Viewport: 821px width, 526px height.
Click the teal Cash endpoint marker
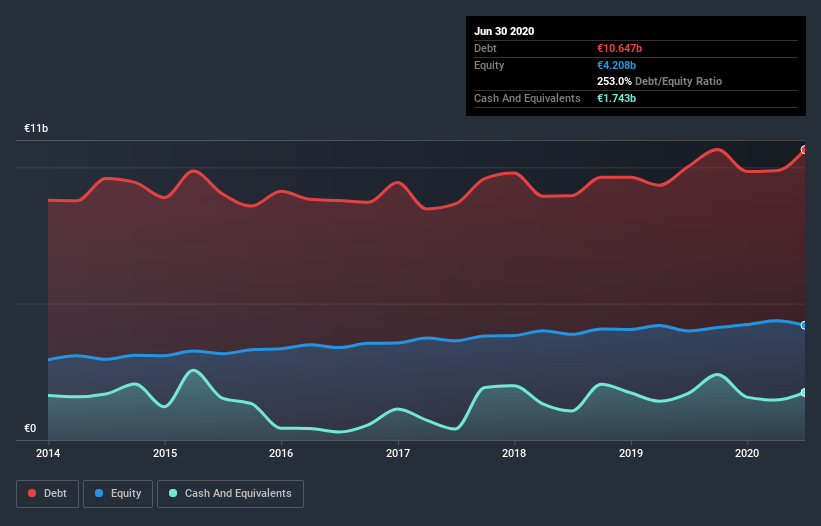(x=804, y=393)
